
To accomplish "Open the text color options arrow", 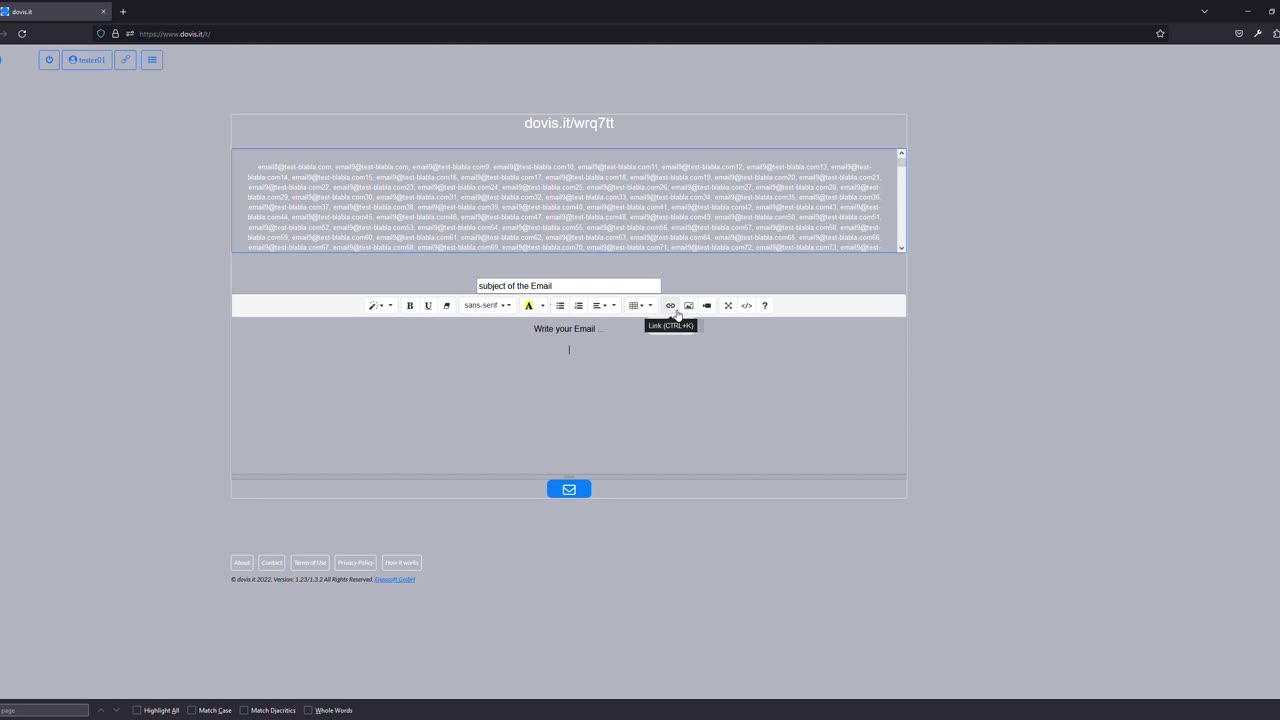I will tap(542, 306).
